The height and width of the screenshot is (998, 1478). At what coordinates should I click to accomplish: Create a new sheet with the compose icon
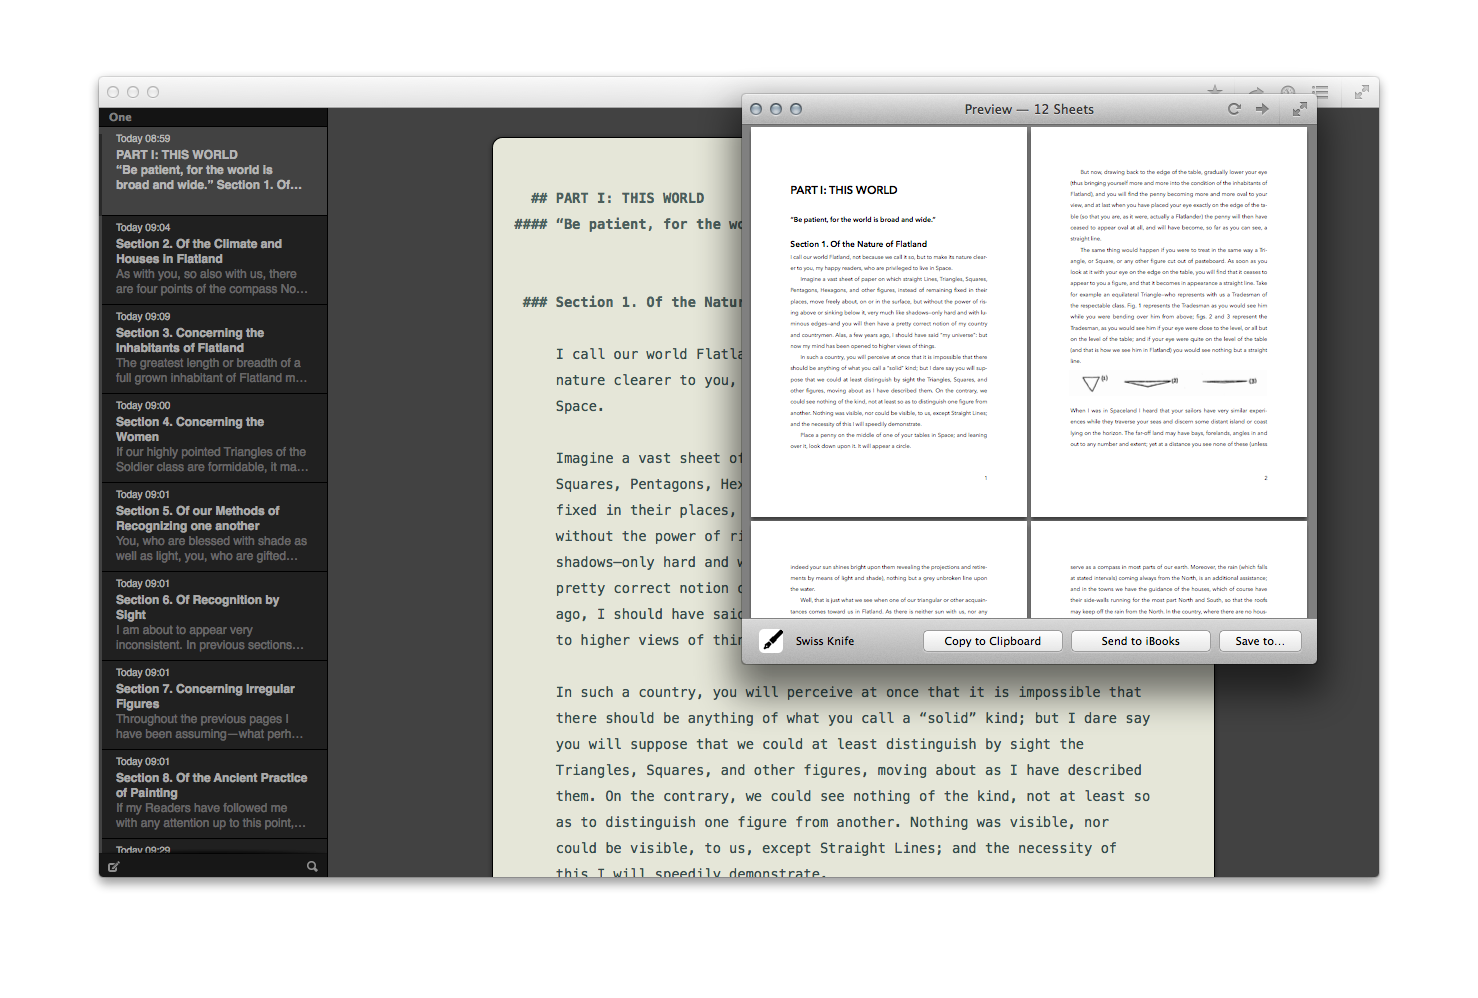pyautogui.click(x=114, y=867)
